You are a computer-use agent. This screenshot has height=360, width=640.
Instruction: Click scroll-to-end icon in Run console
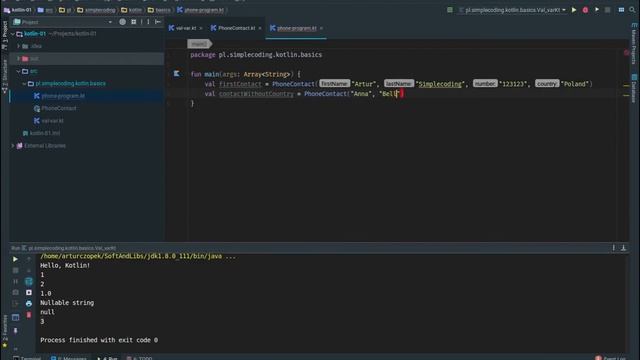pyautogui.click(x=29, y=293)
